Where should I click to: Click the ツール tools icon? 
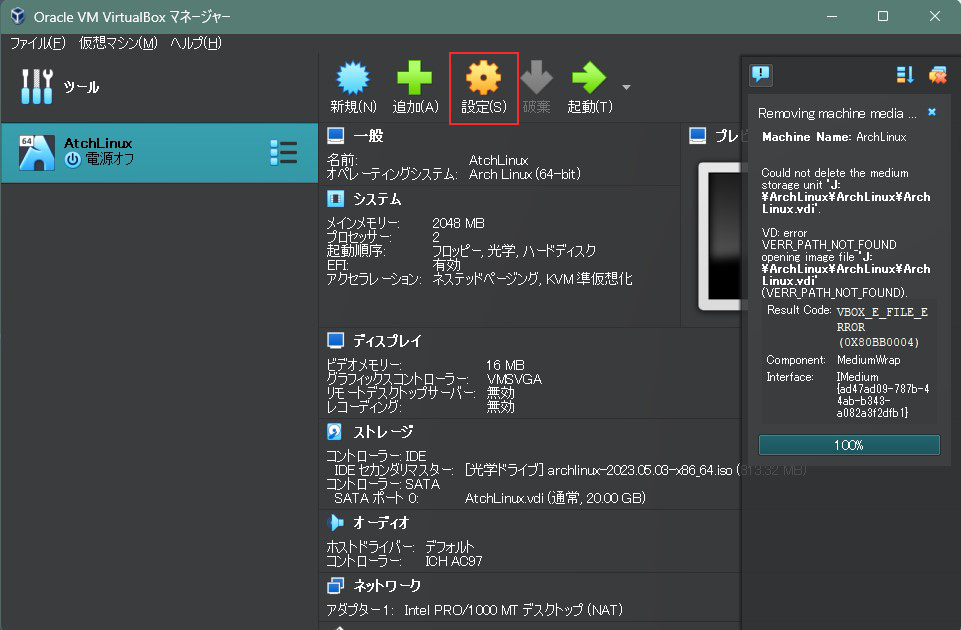click(x=37, y=87)
